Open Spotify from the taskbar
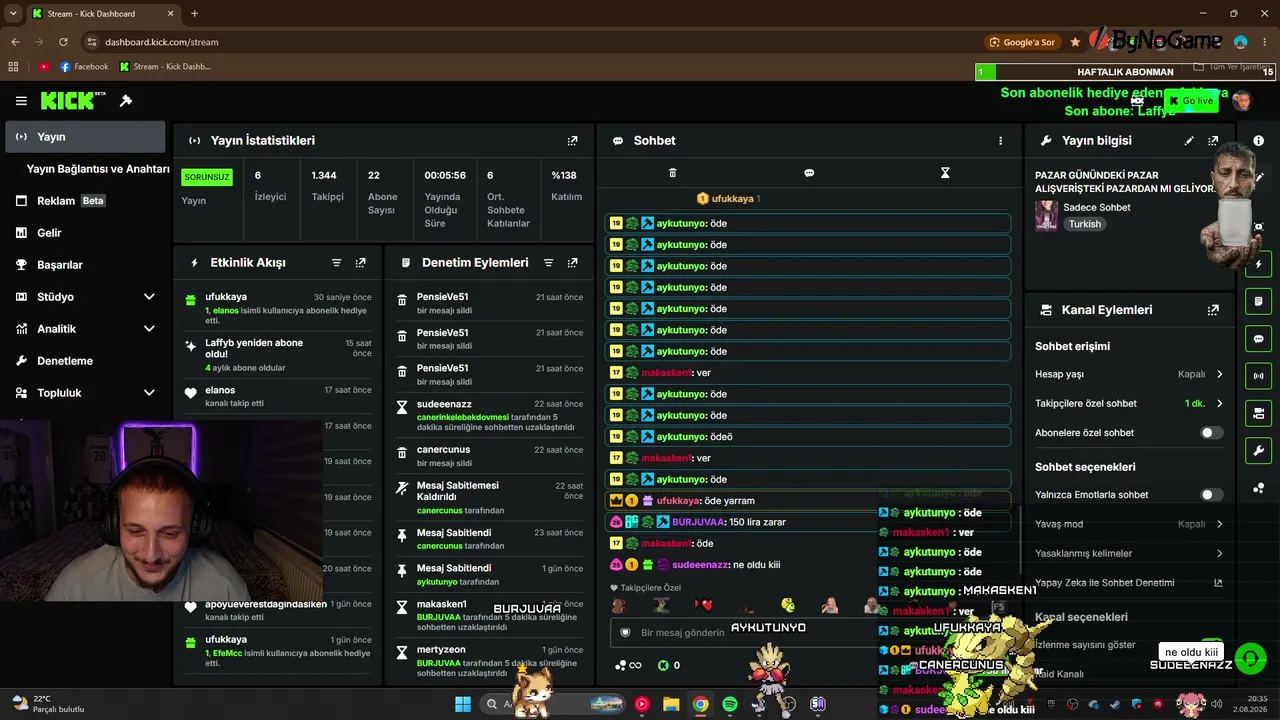 pyautogui.click(x=730, y=704)
